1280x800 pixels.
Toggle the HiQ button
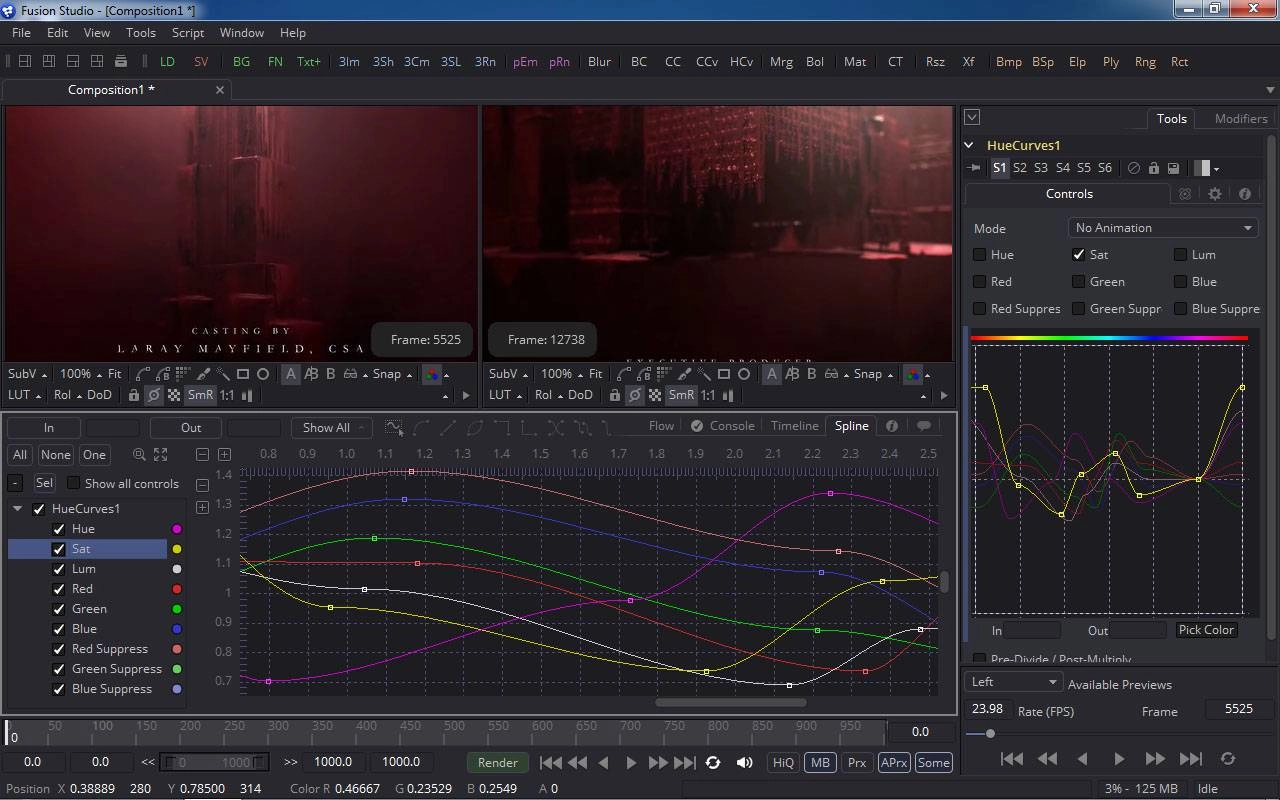pos(783,762)
